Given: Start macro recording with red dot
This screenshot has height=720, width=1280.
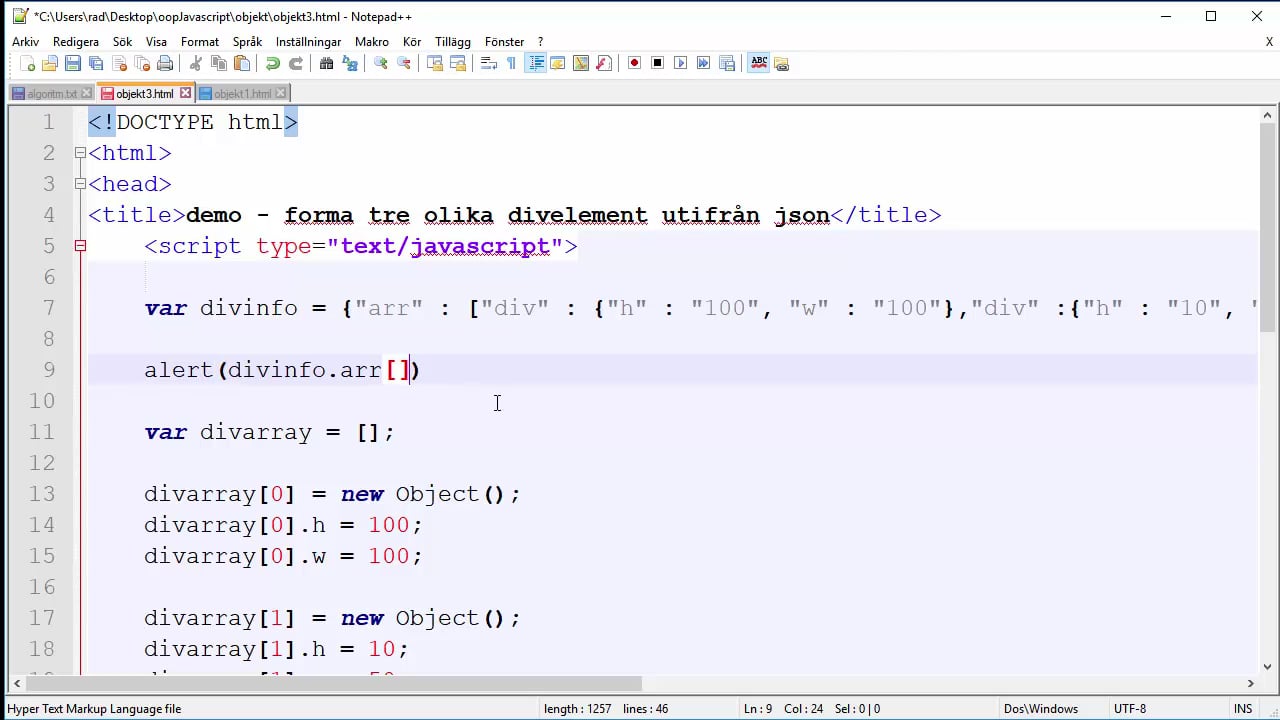Looking at the screenshot, I should (x=635, y=63).
